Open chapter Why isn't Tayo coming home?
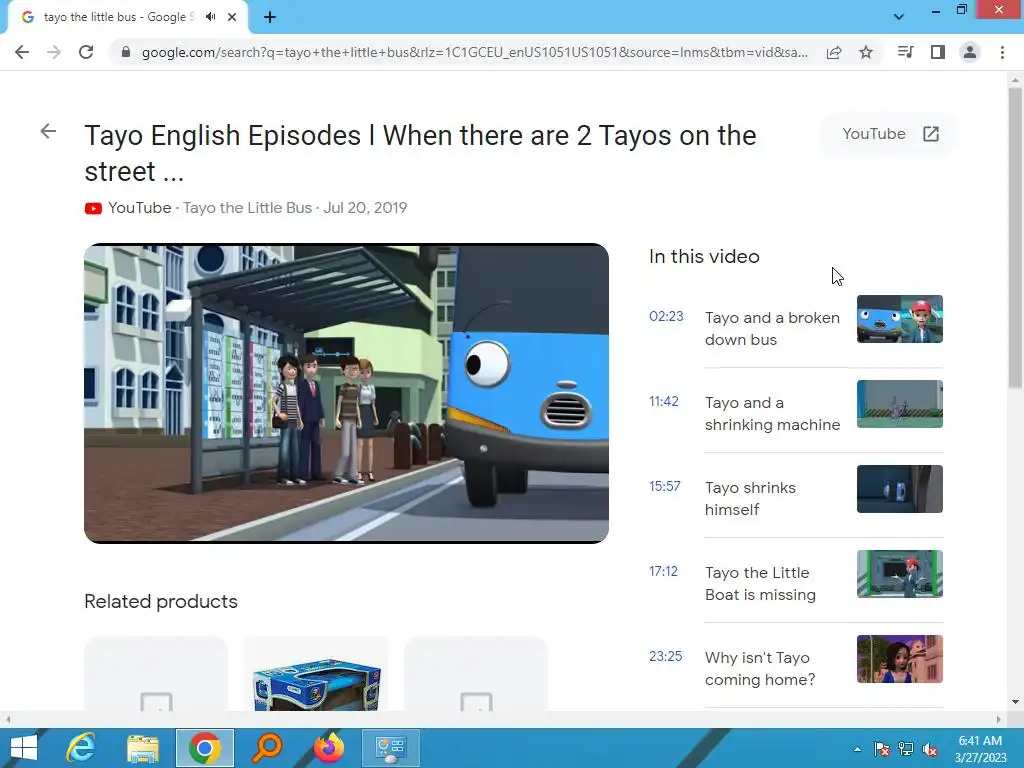Image resolution: width=1024 pixels, height=768 pixels. [760, 668]
